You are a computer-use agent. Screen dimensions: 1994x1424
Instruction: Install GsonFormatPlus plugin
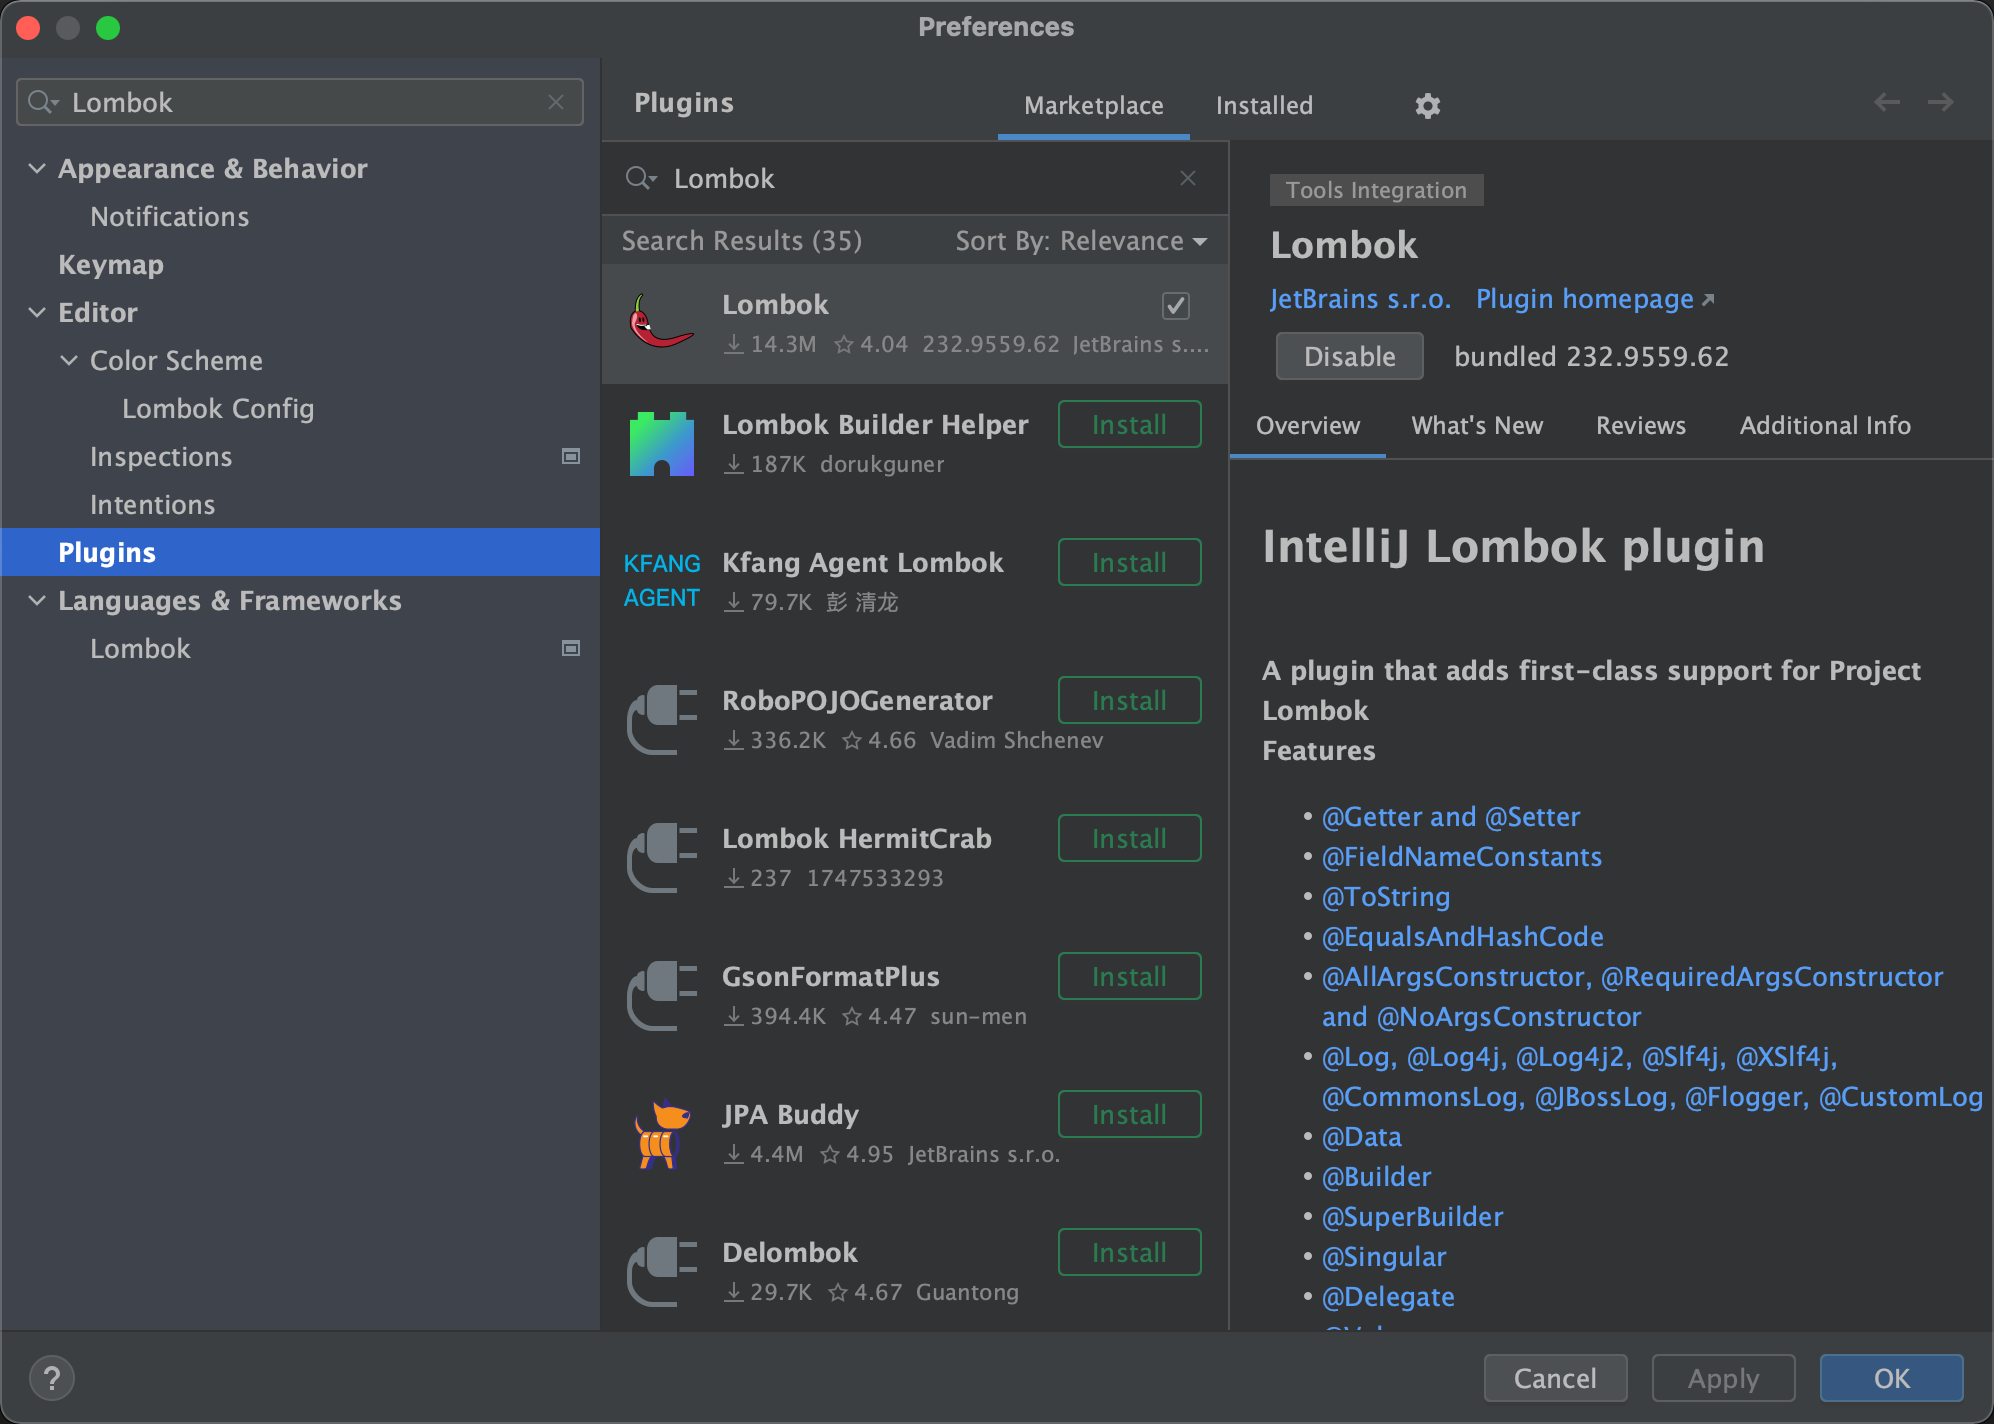coord(1129,976)
